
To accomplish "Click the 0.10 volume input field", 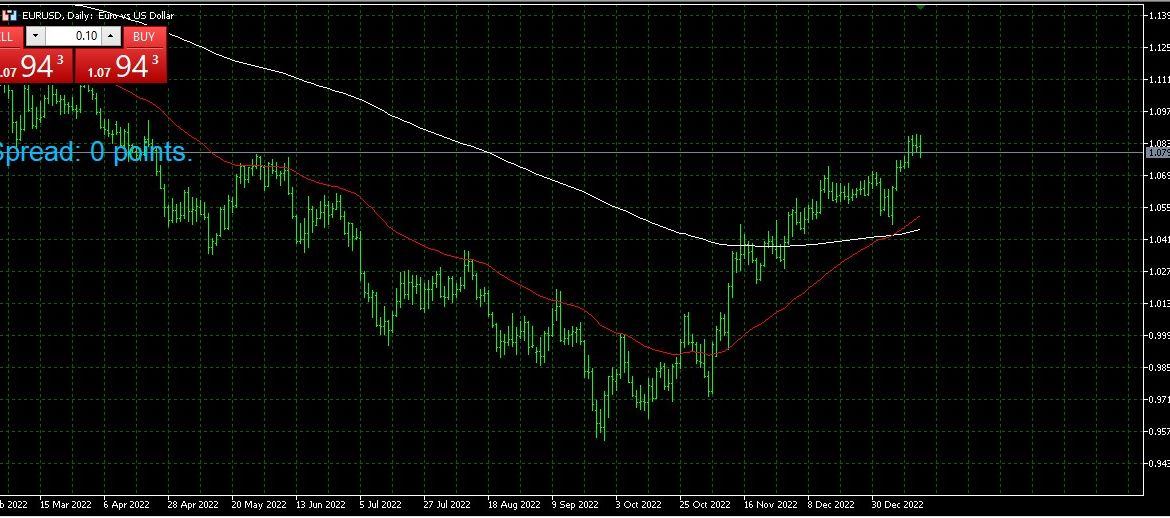I will (72, 36).
